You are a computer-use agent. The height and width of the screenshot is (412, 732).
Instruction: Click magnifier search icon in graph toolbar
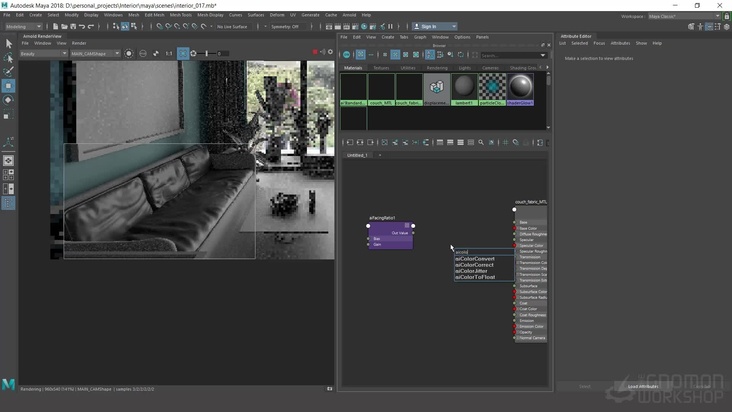(x=481, y=142)
